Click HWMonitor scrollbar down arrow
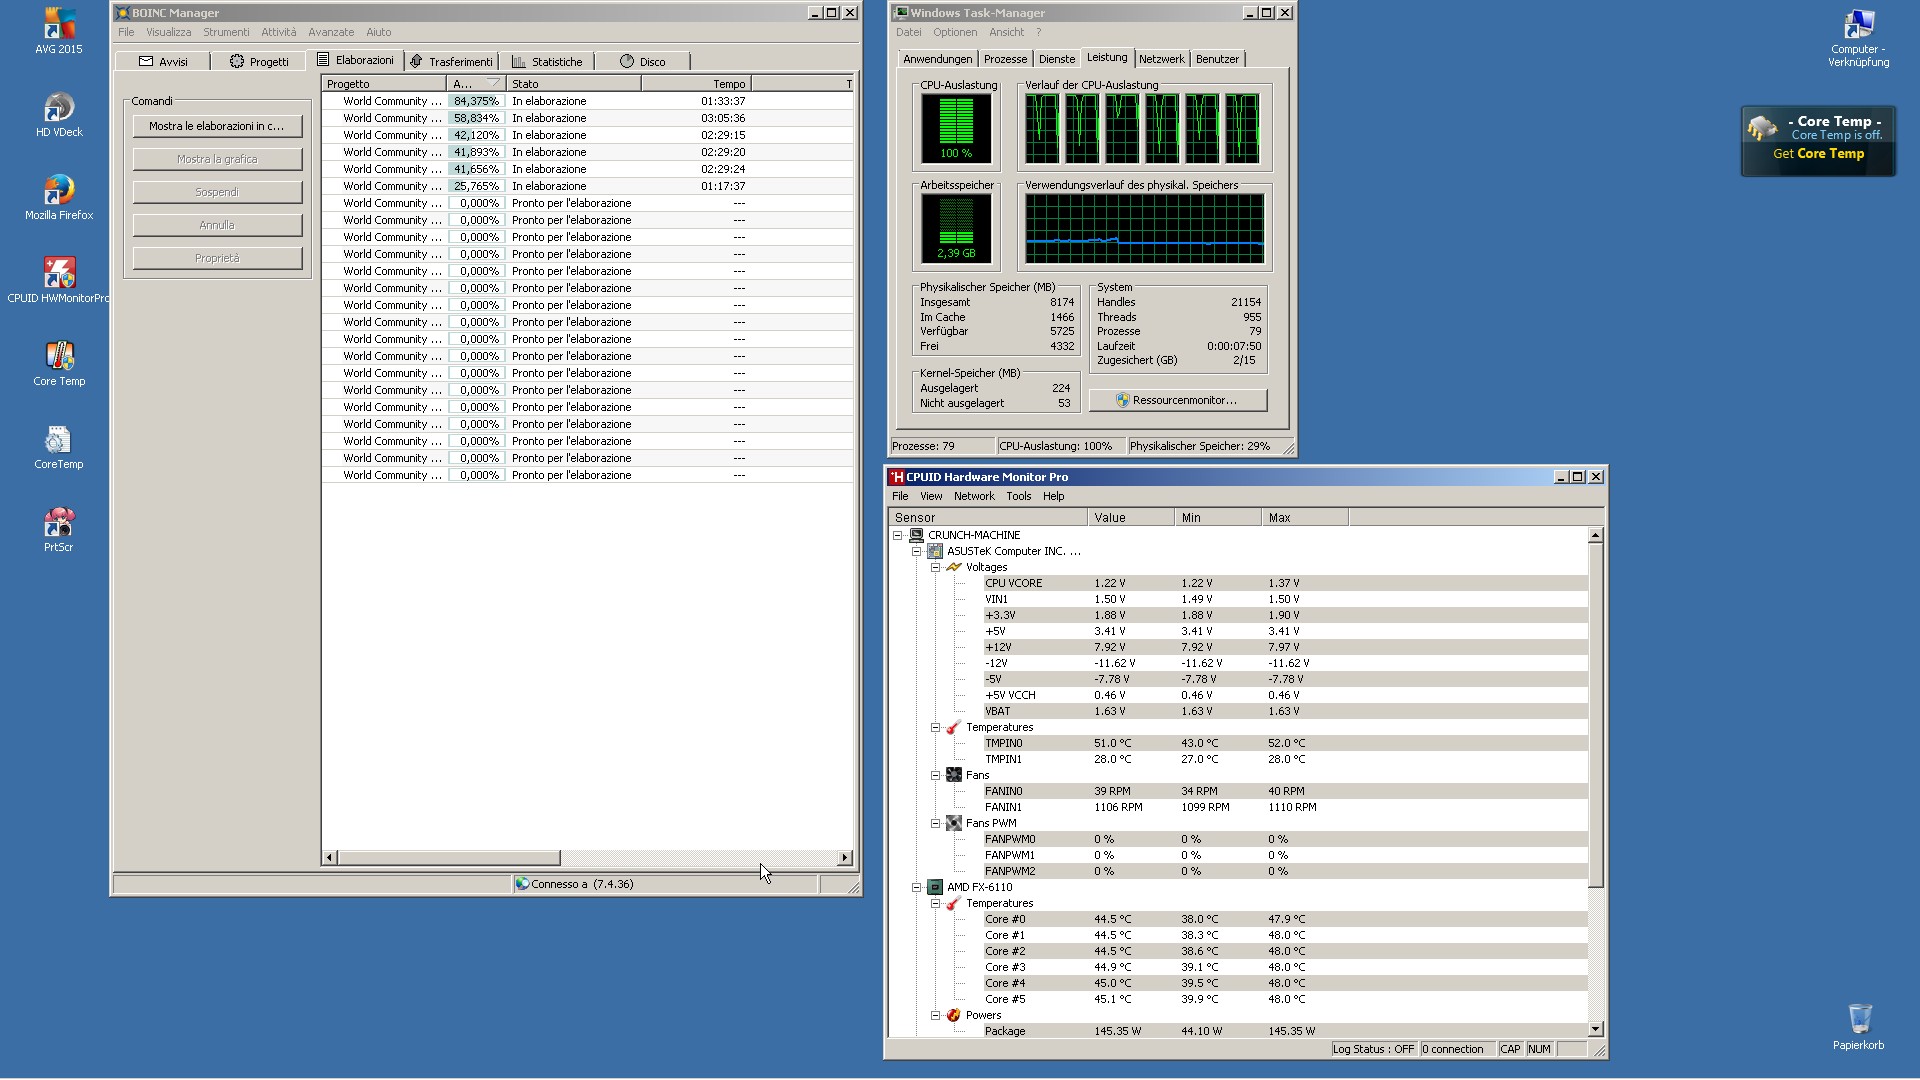Screen dimensions: 1920x1080 (1595, 1029)
